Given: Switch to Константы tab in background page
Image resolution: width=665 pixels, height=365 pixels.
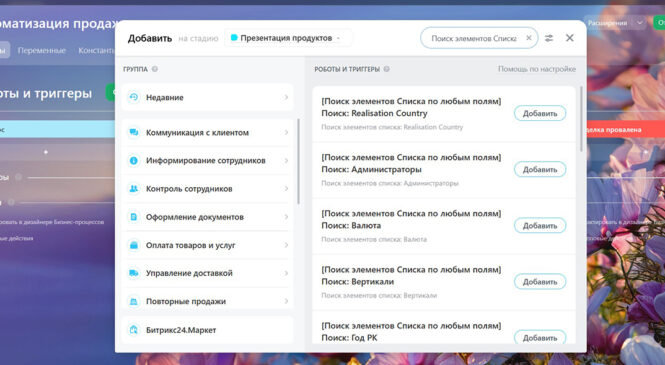Looking at the screenshot, I should 97,50.
